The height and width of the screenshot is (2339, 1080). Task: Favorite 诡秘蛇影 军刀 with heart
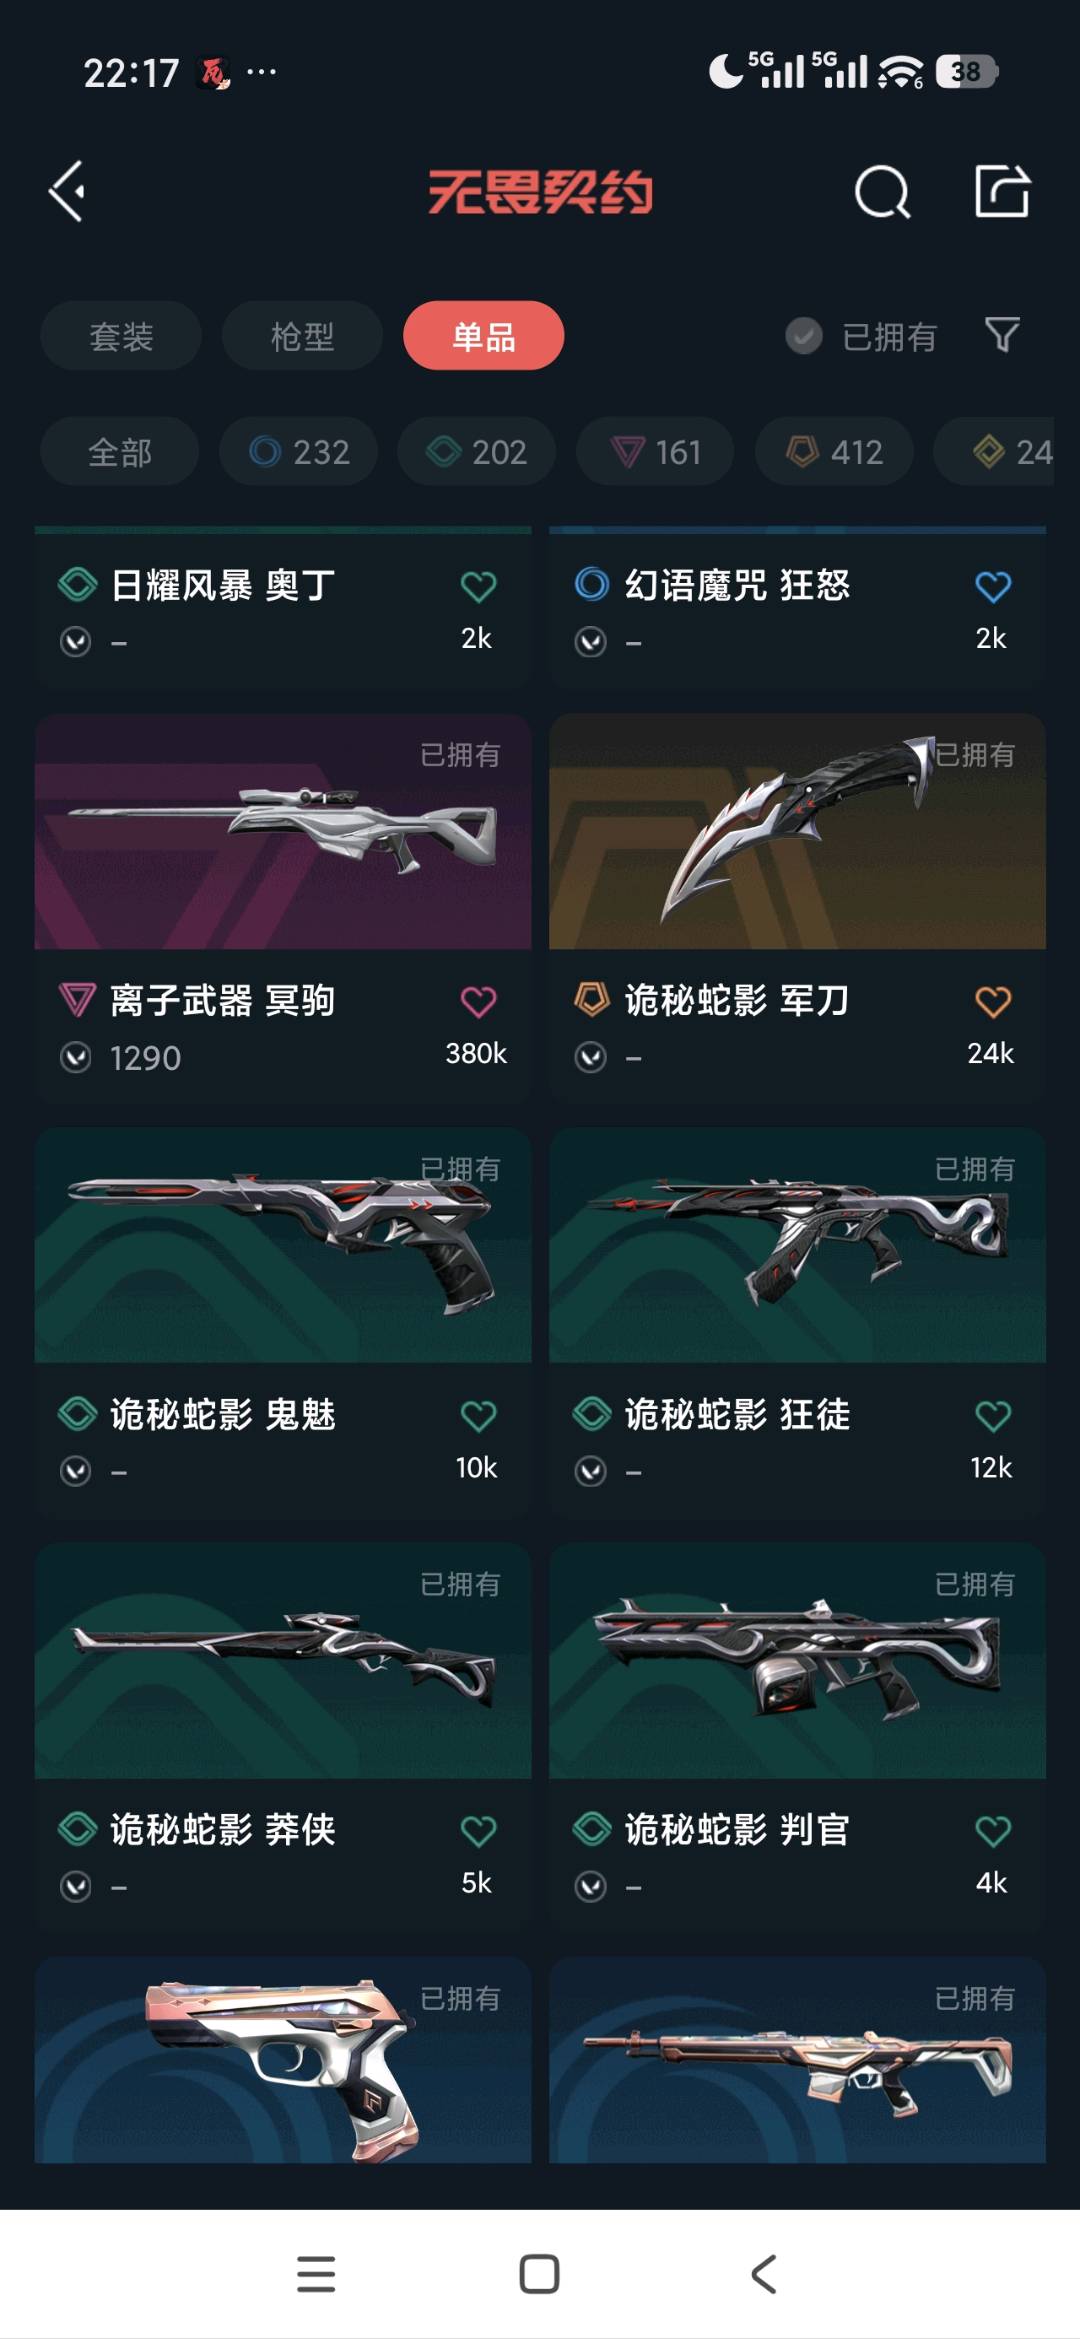click(x=993, y=1001)
